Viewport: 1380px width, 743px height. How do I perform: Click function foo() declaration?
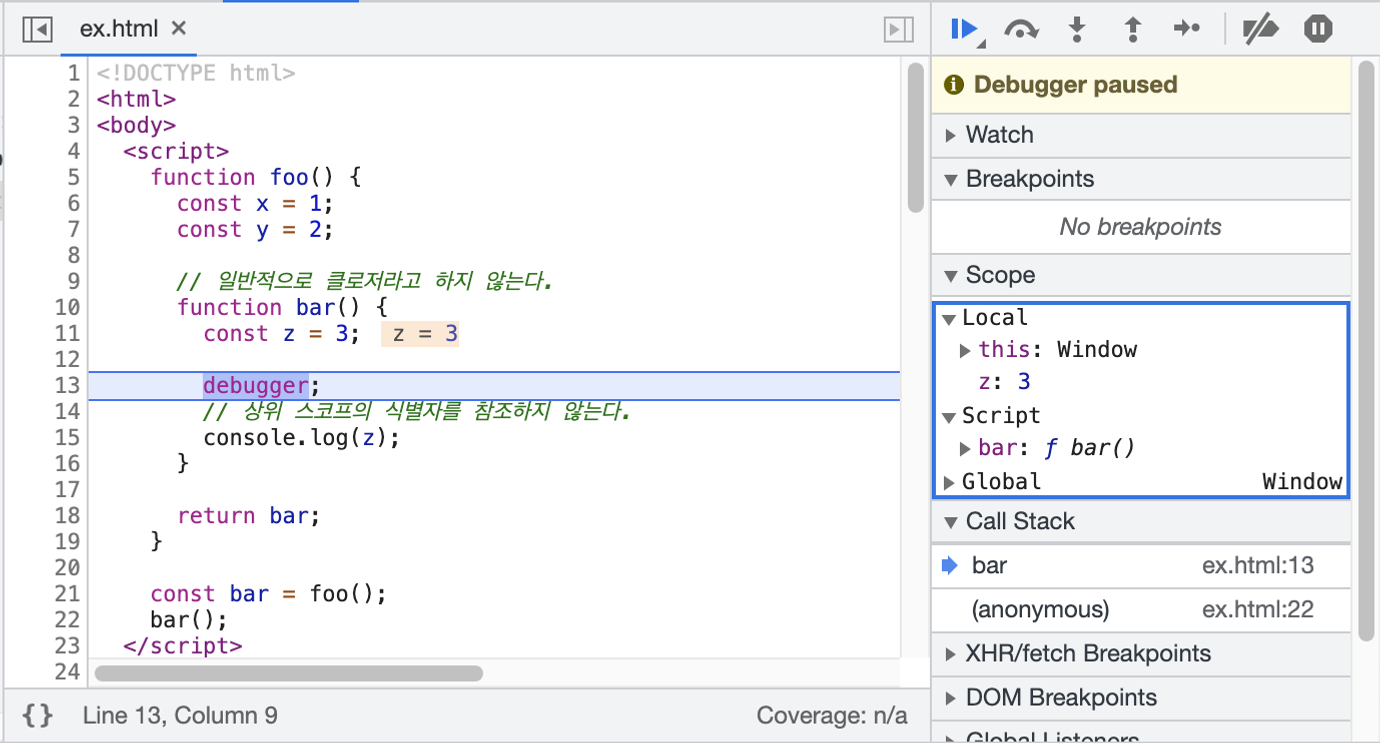click(x=255, y=178)
